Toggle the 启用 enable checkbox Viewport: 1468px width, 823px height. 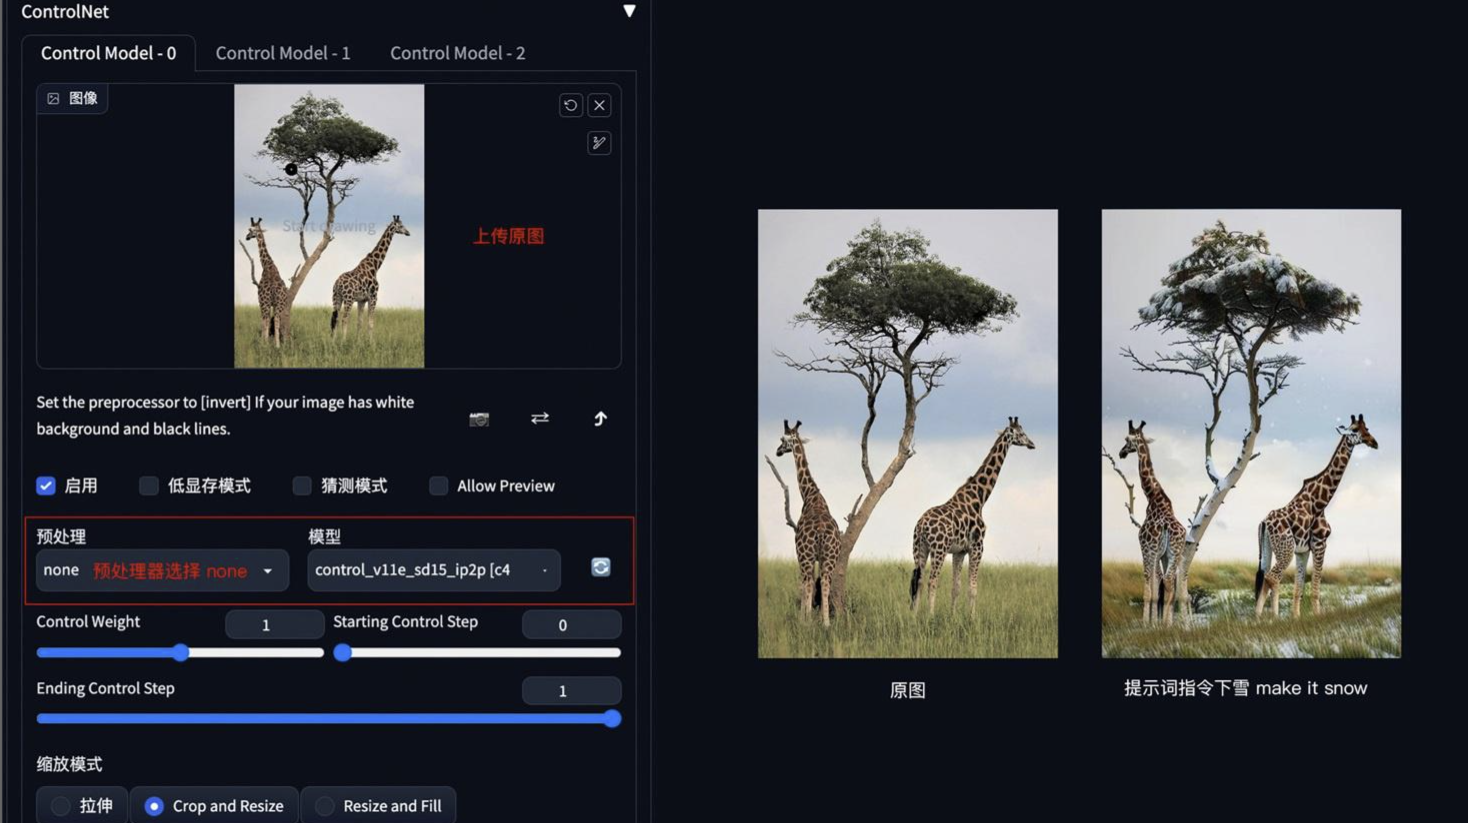point(46,485)
